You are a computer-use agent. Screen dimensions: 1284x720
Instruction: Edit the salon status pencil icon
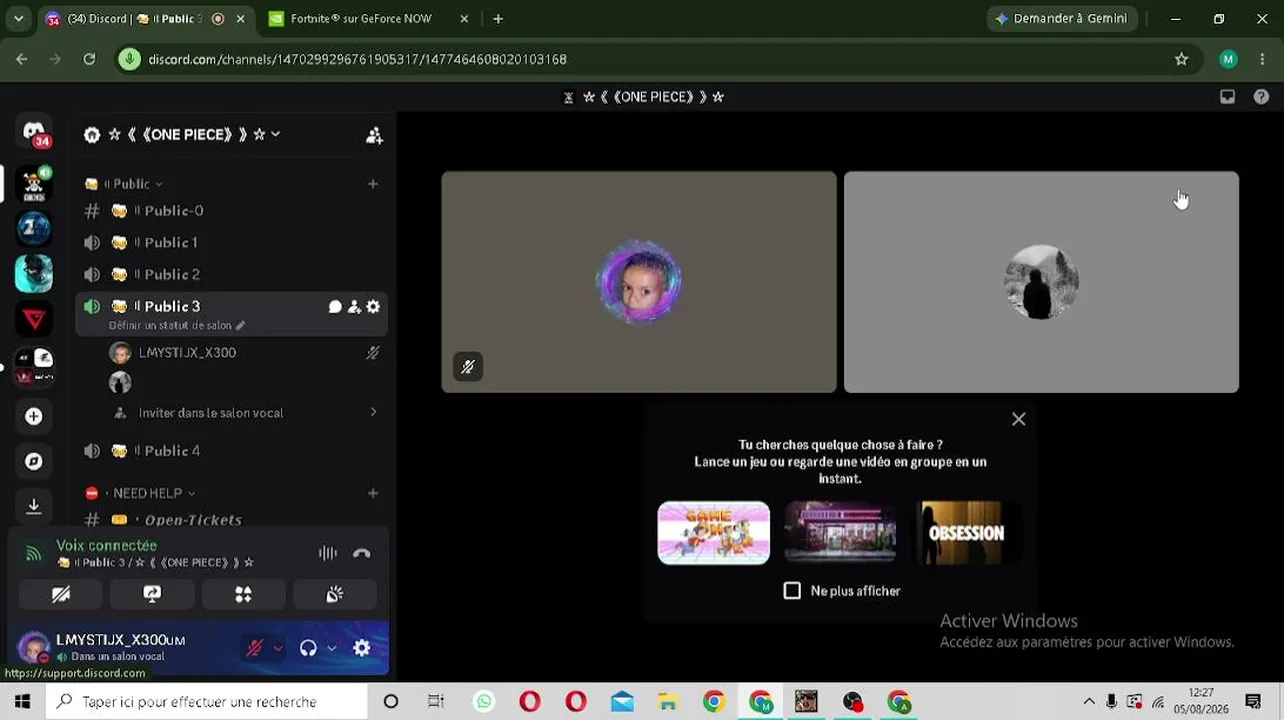click(240, 325)
